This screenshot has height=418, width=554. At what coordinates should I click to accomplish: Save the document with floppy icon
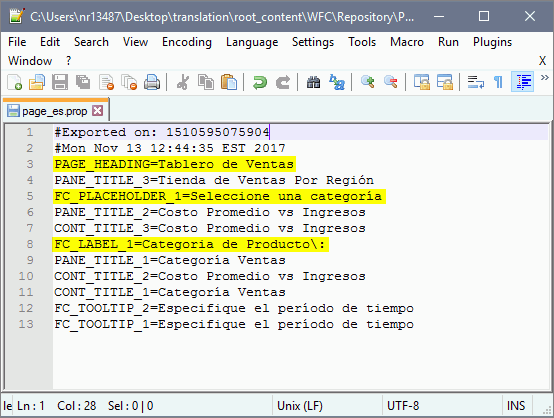[x=60, y=82]
